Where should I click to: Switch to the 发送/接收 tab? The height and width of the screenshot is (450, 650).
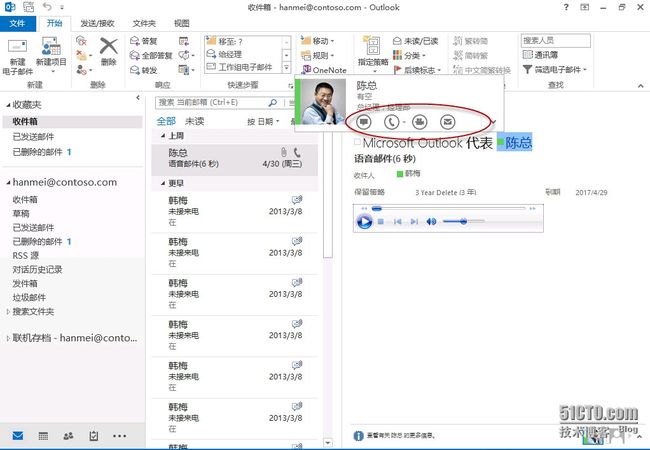(x=97, y=24)
